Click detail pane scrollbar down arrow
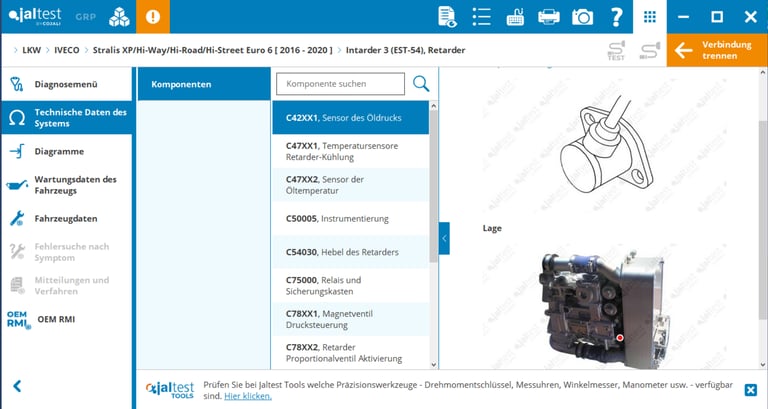Screen dimensions: 768x409 tap(764, 364)
